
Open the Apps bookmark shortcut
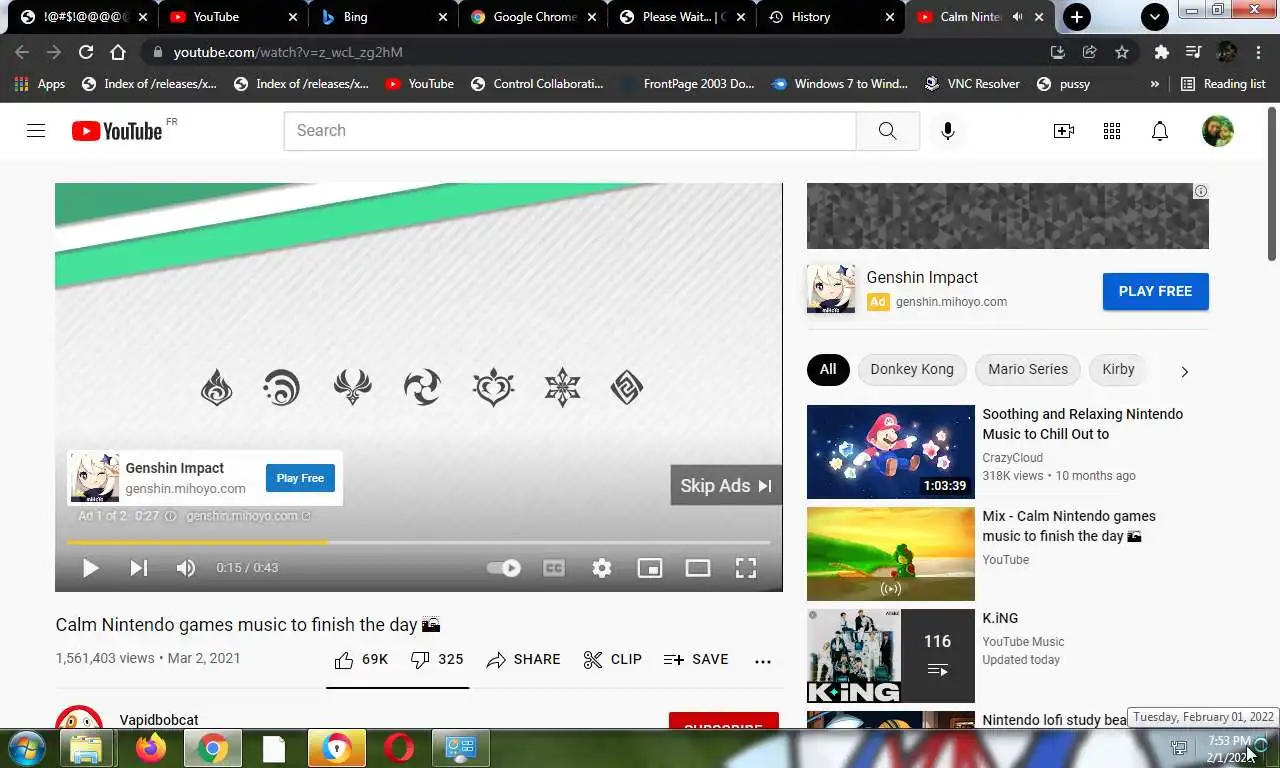coord(40,84)
